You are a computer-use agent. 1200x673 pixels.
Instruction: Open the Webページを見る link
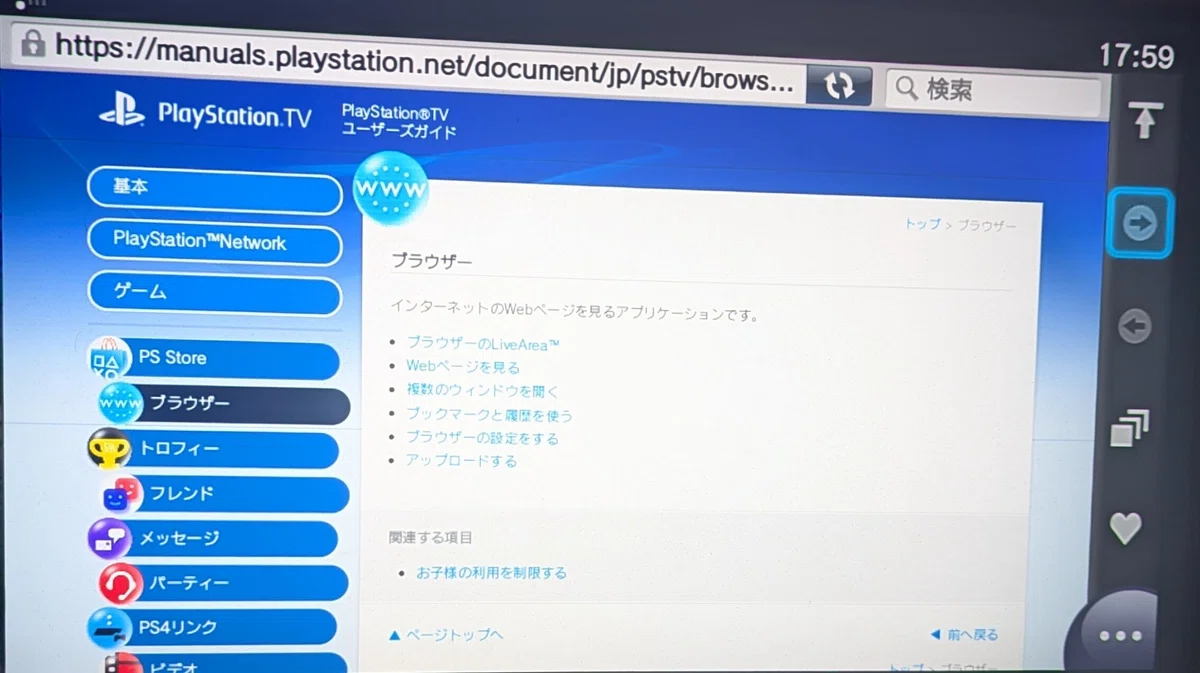(x=463, y=367)
